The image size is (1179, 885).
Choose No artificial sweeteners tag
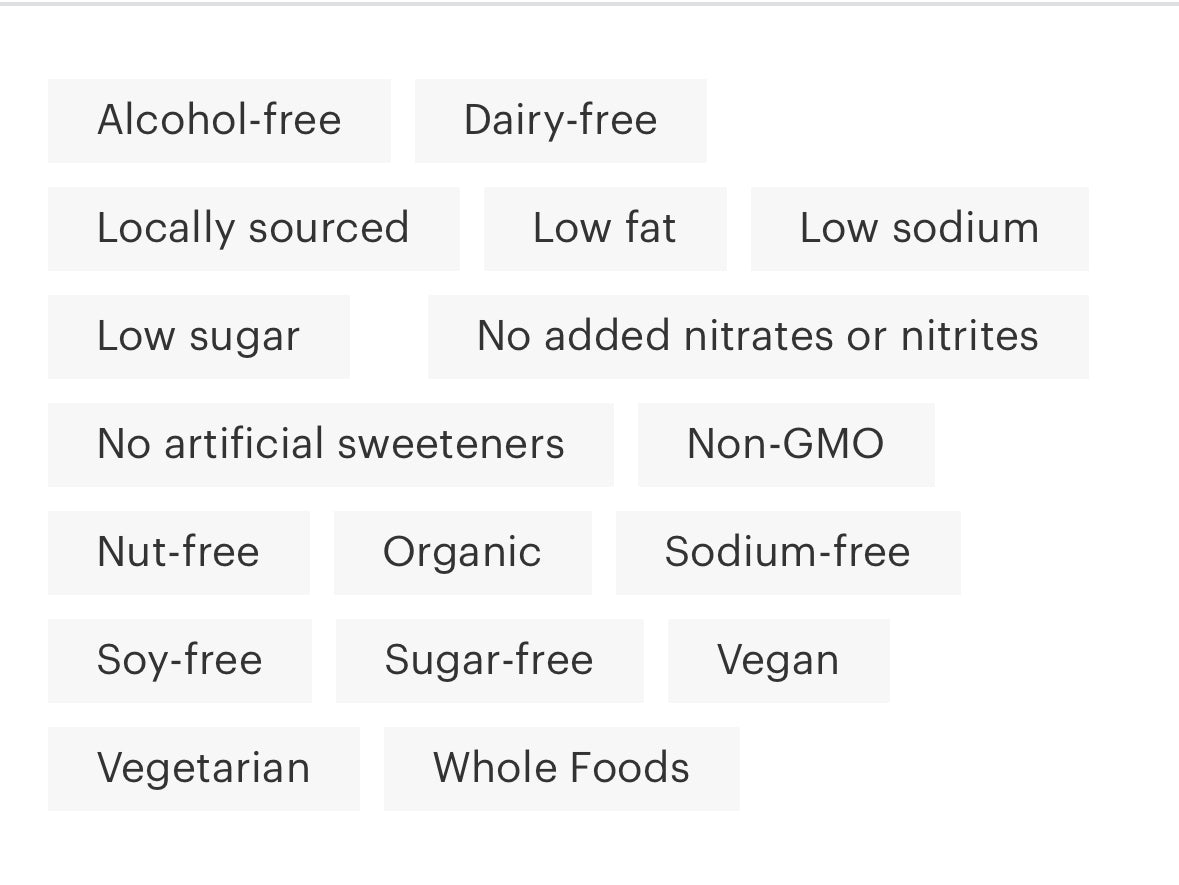330,445
